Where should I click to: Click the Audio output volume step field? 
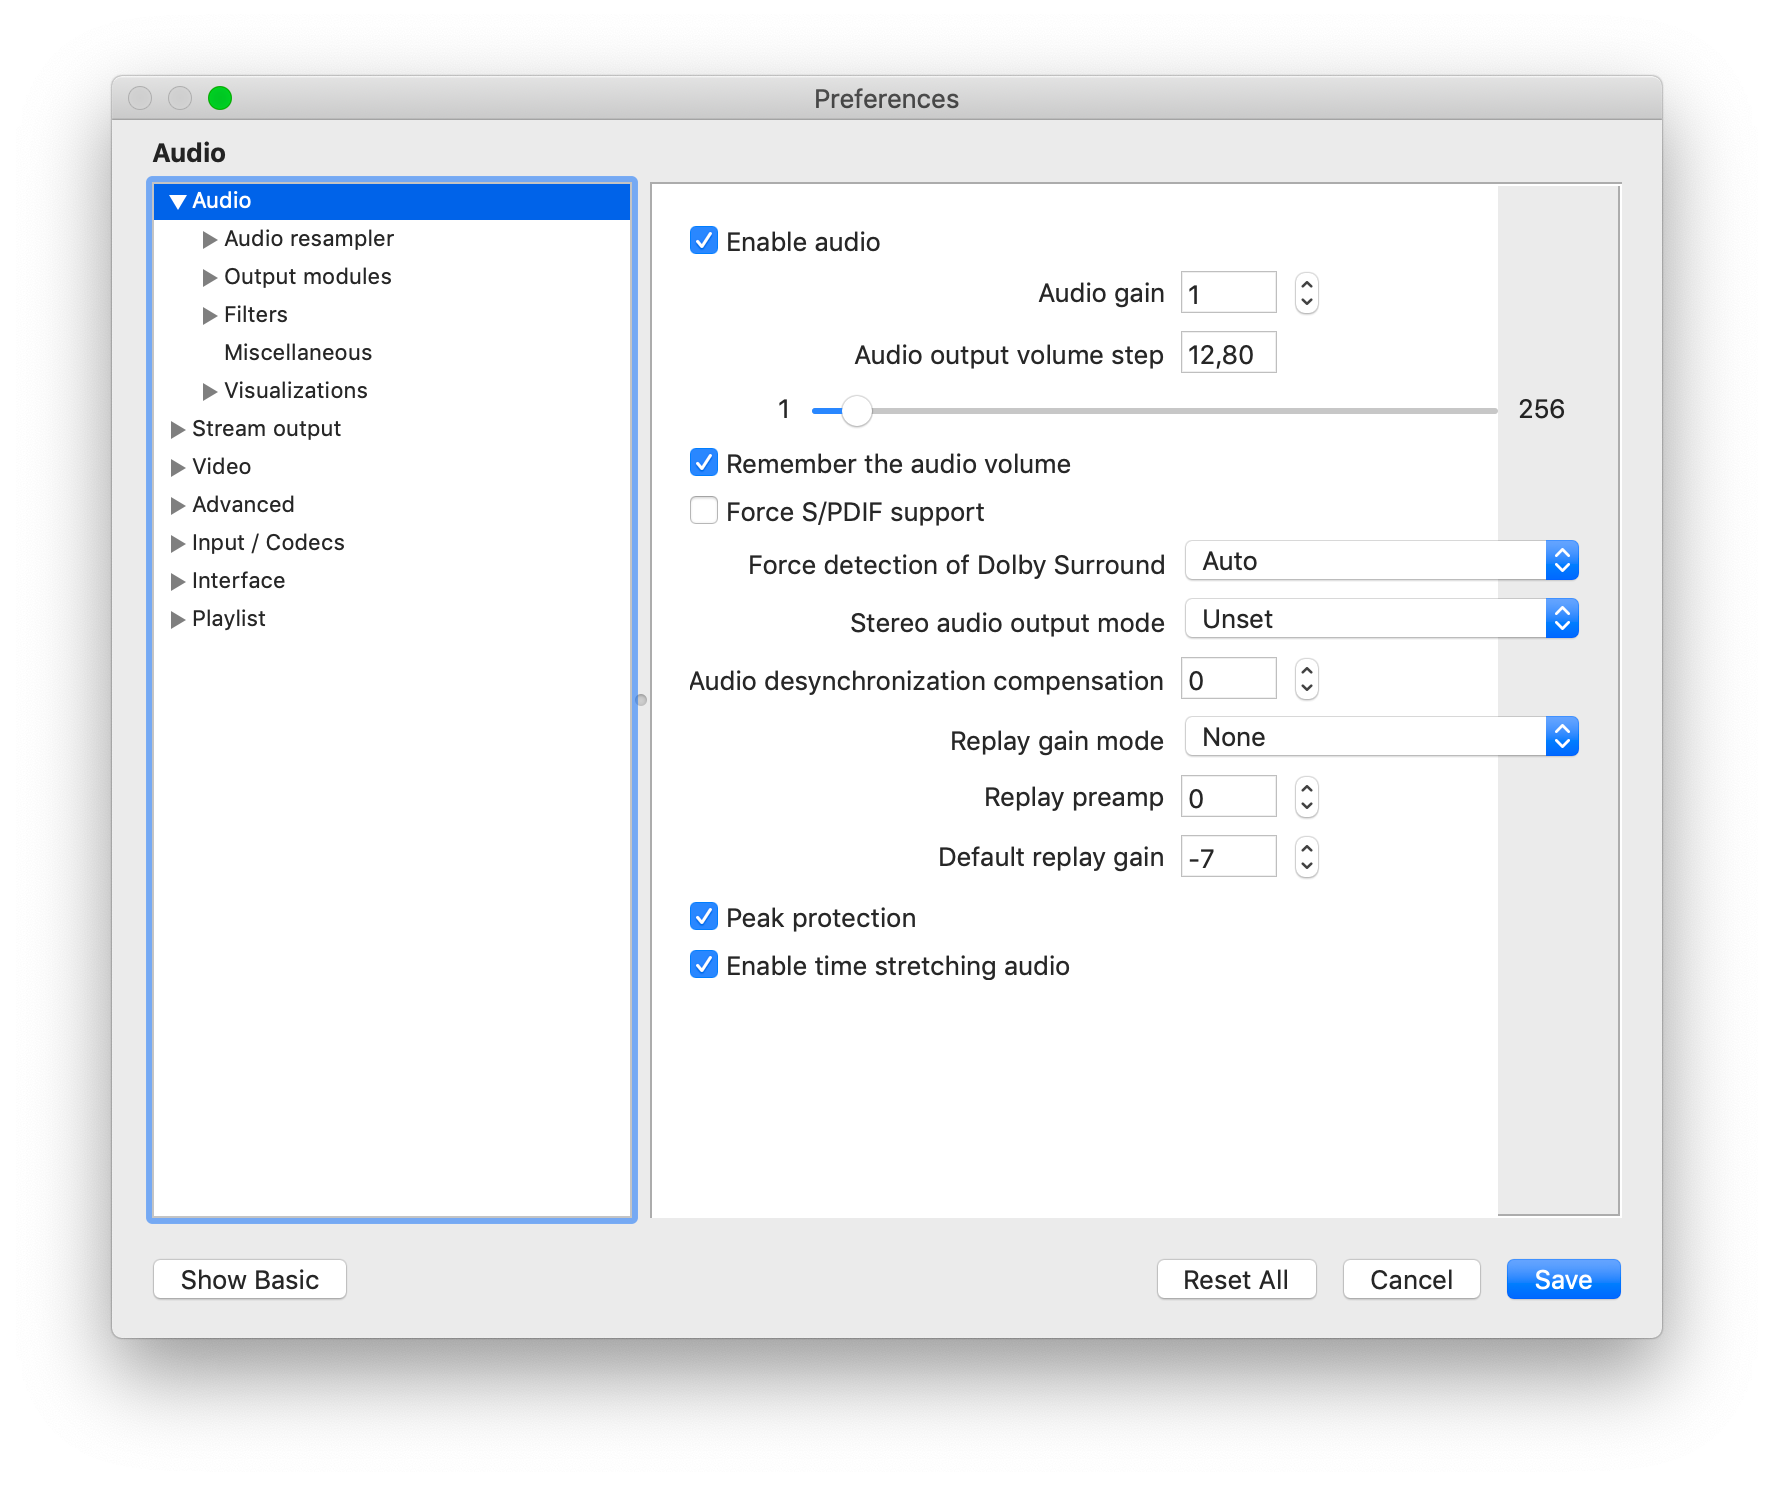click(1228, 353)
